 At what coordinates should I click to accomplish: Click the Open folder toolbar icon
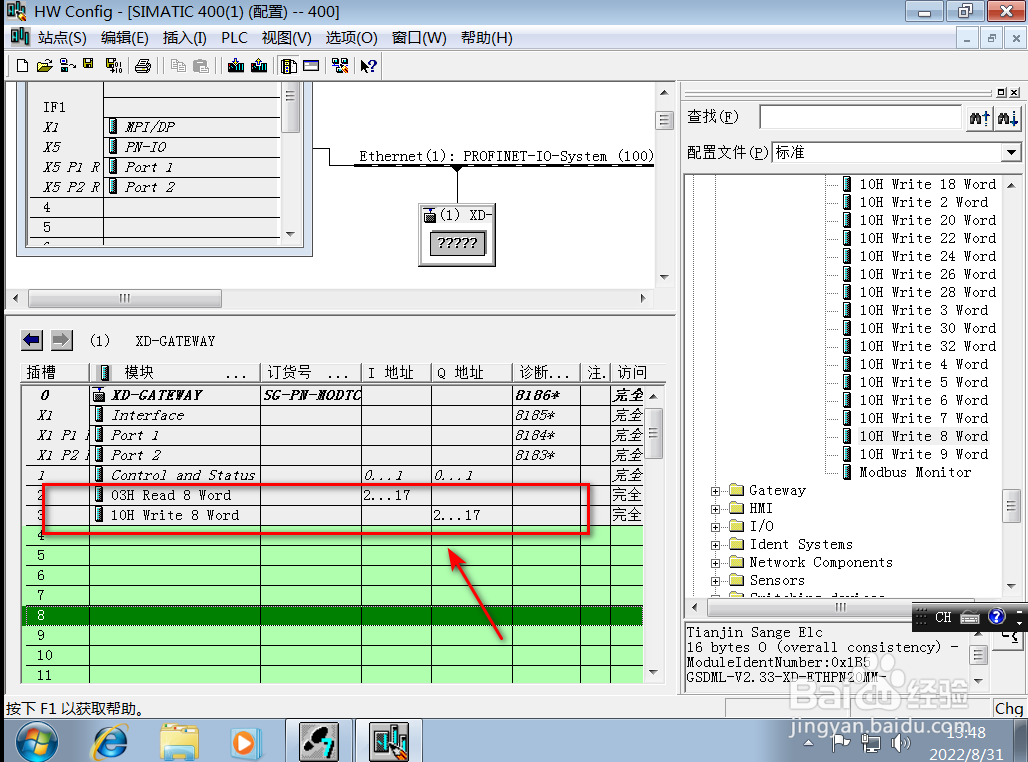click(45, 66)
